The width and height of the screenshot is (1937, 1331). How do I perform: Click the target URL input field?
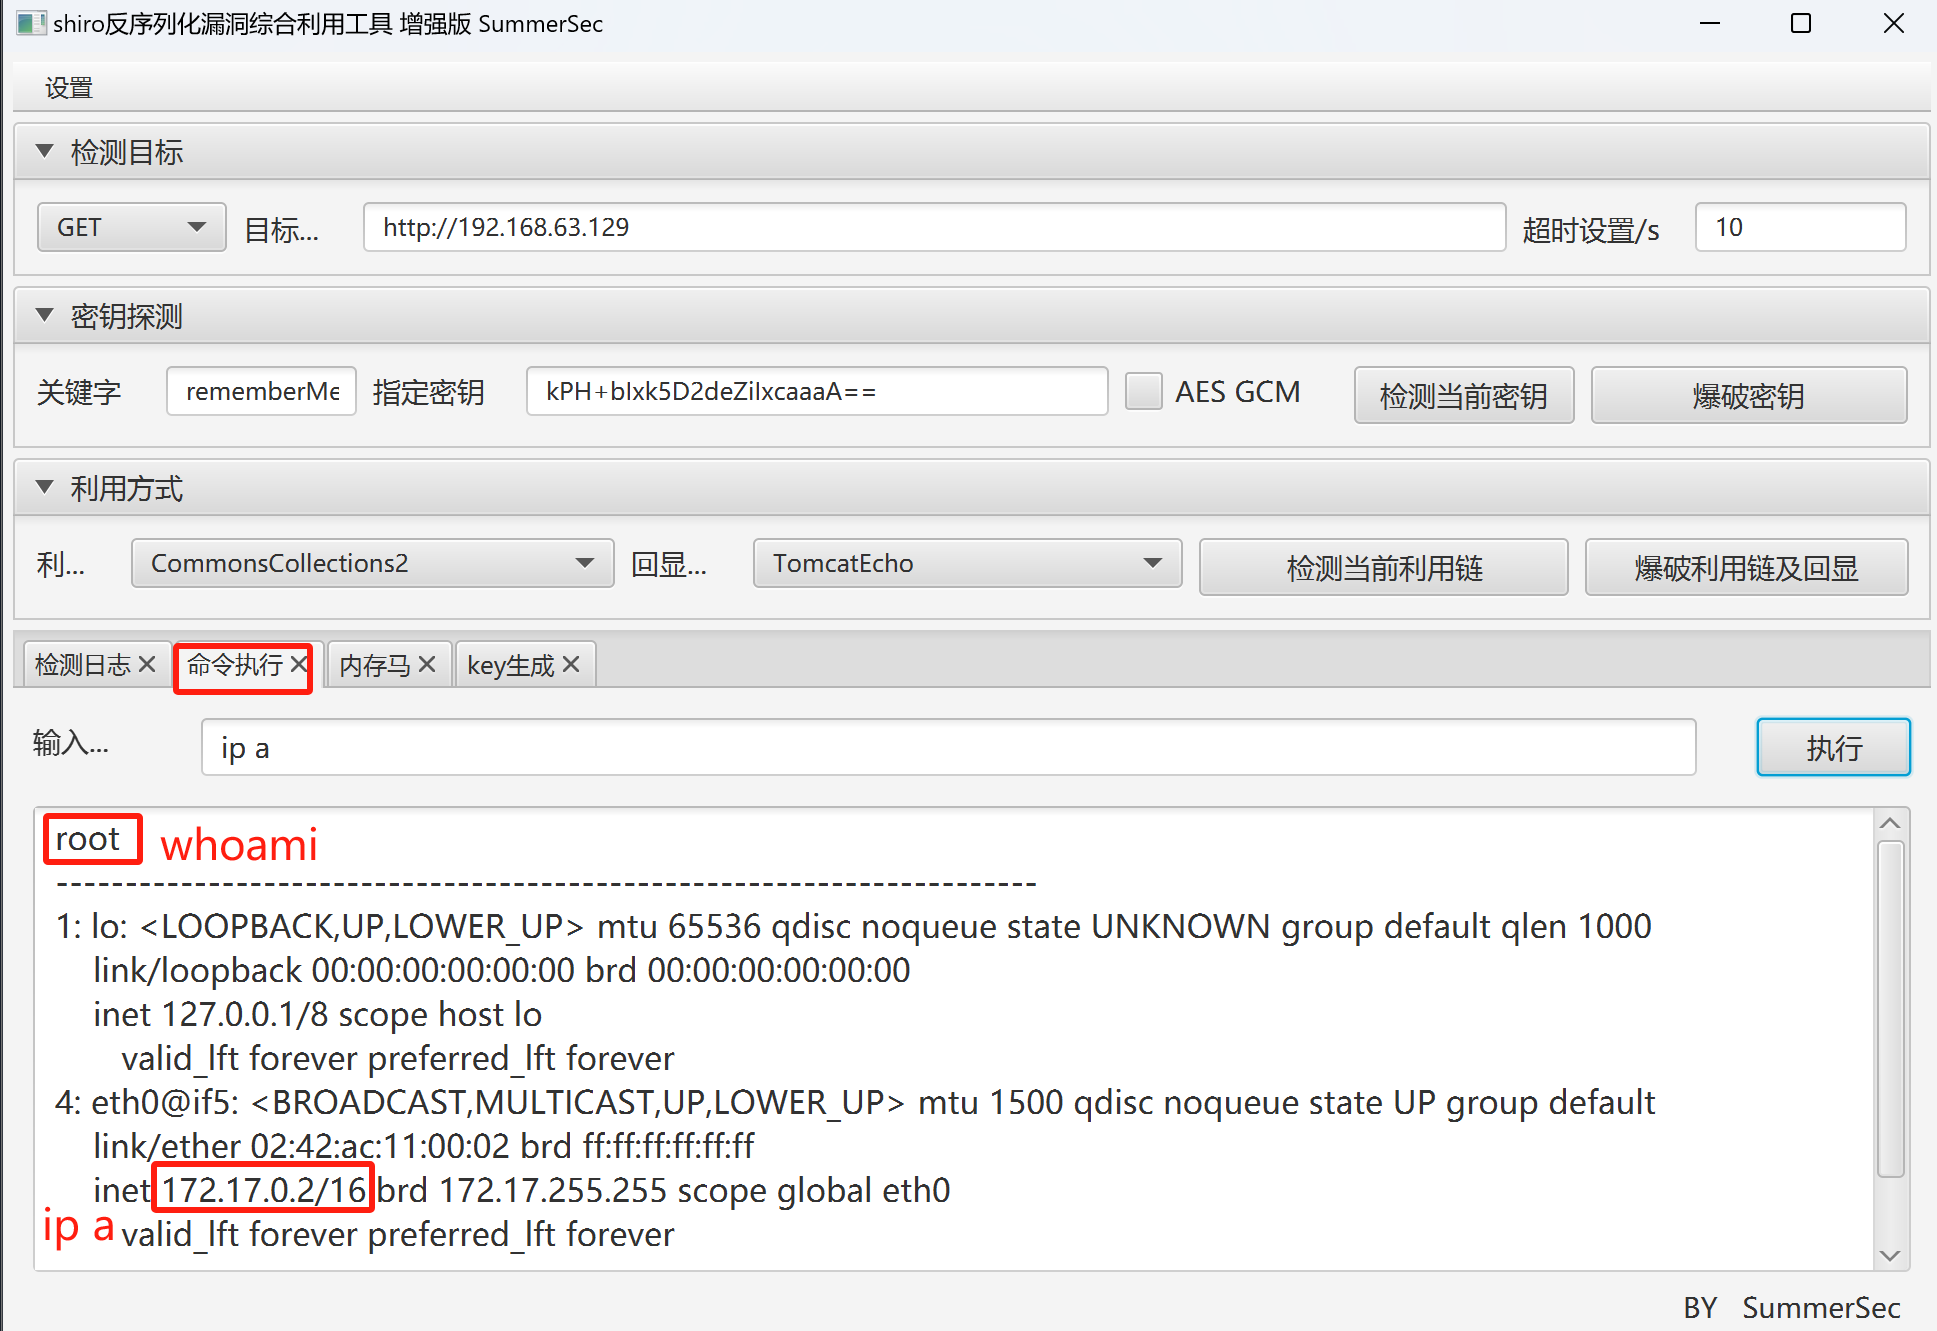934,227
